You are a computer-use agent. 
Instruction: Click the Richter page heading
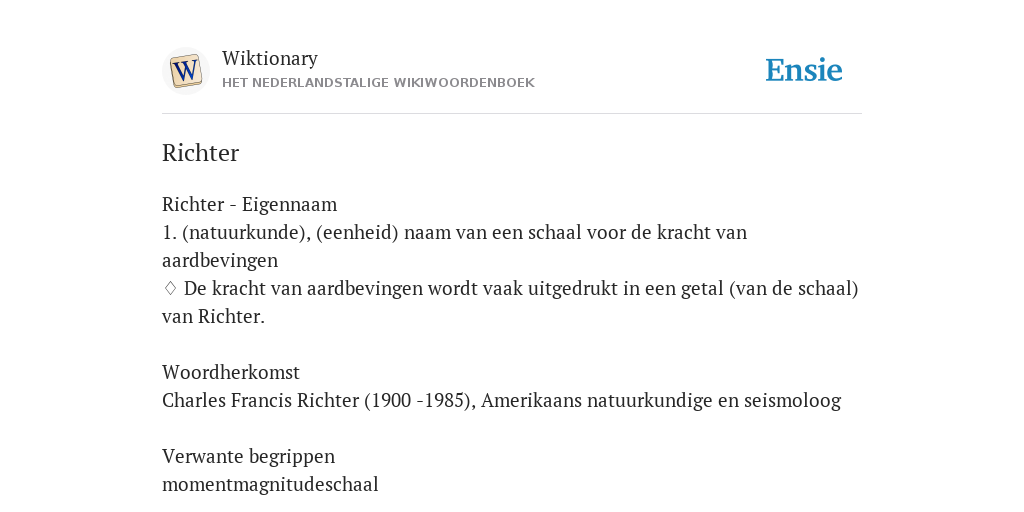(x=200, y=153)
